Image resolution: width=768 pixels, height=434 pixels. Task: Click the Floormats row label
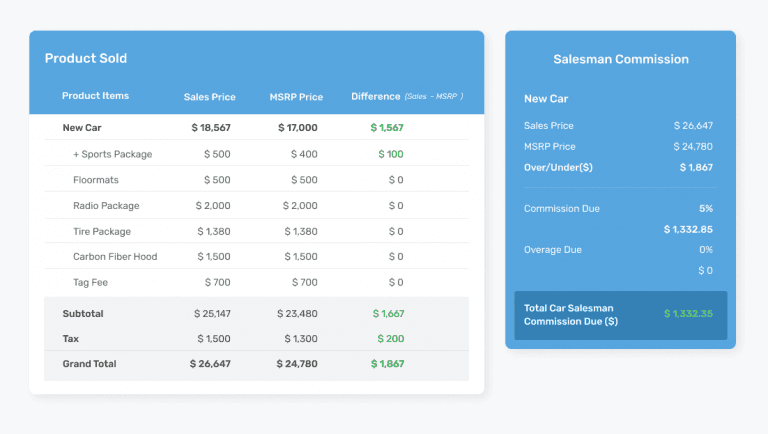96,180
